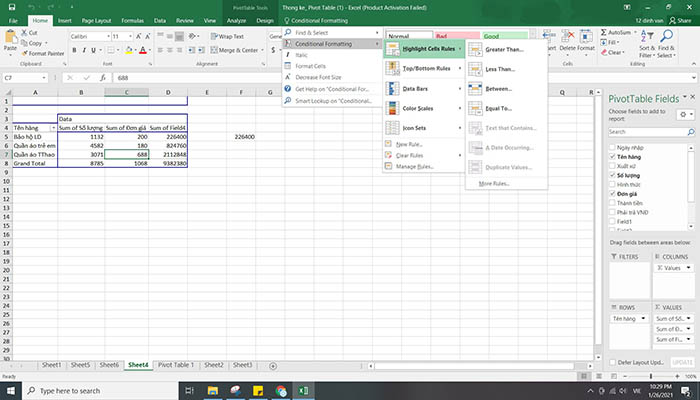Switch to the Page Layout ribbon tab
The width and height of the screenshot is (700, 400).
(96, 21)
